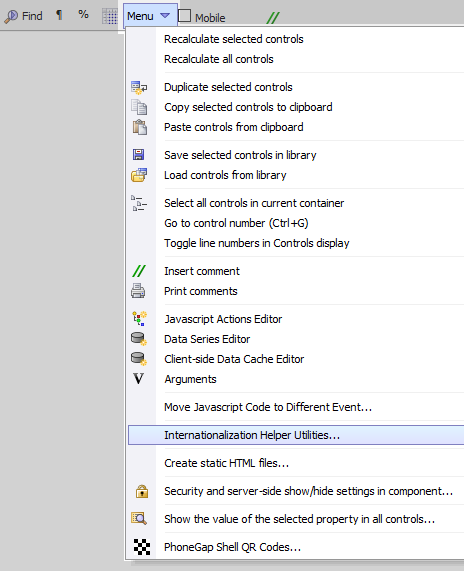The width and height of the screenshot is (464, 571).
Task: Click the padlock security icon
Action: [x=142, y=491]
